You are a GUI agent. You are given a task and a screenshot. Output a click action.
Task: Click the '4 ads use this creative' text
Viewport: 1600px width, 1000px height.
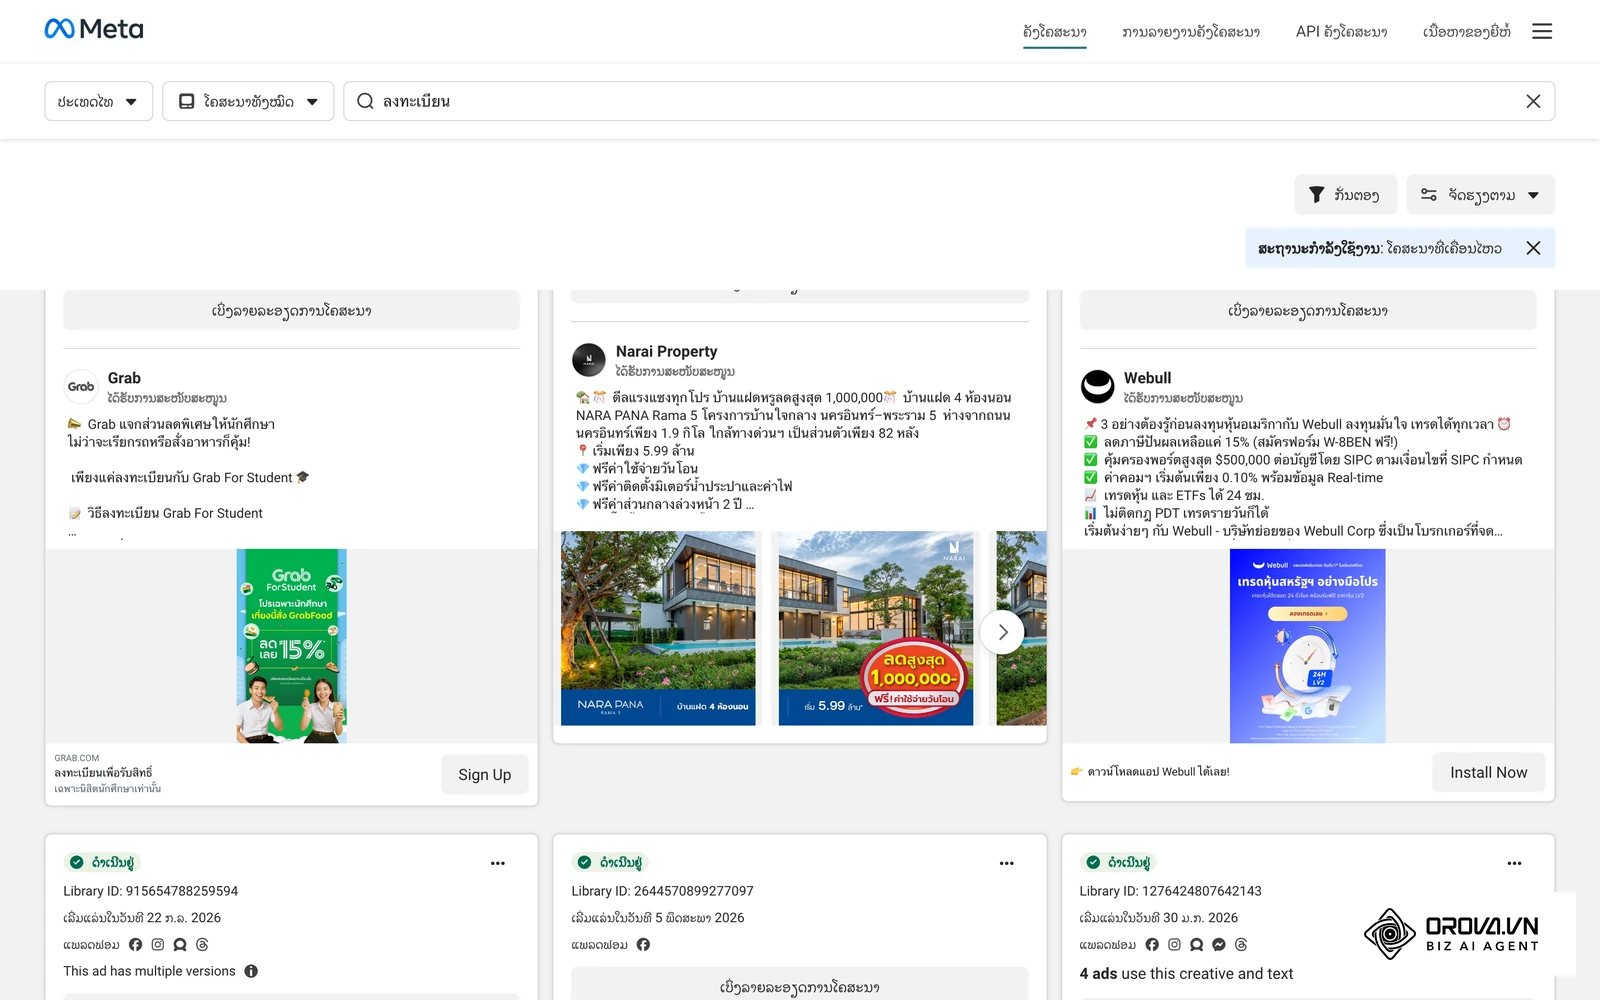point(1186,974)
